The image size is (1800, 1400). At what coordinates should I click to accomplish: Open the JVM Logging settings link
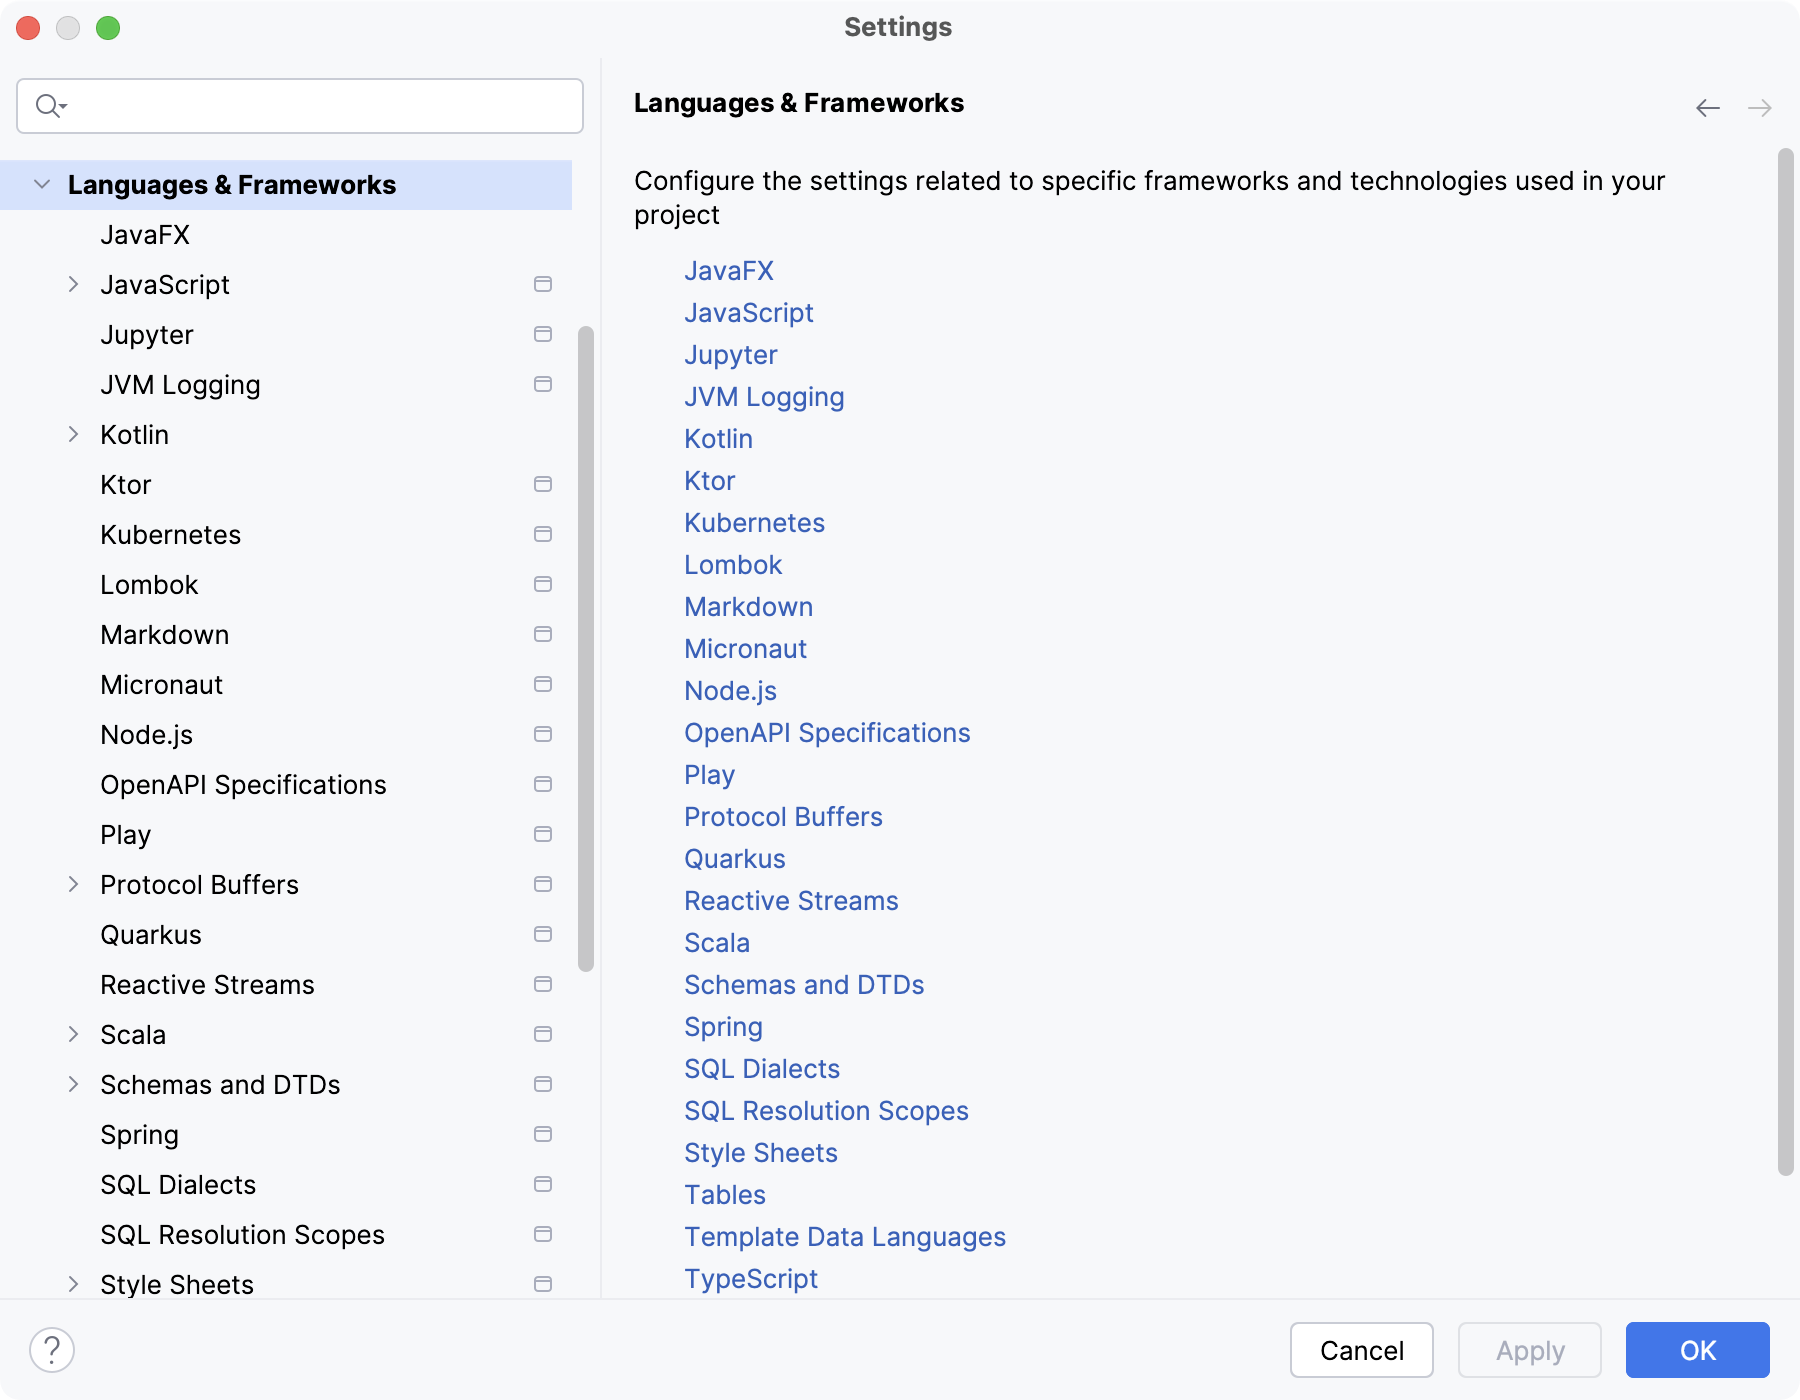pos(764,396)
